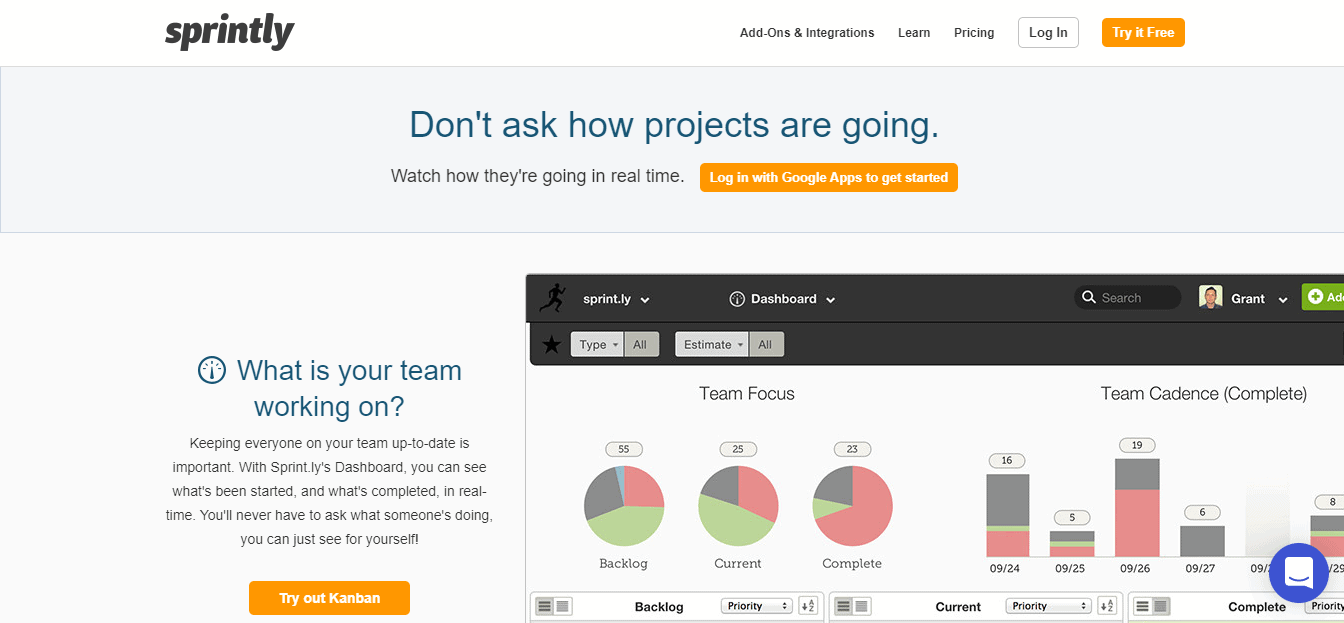Select the right row-view toggle in Backlog header
Image resolution: width=1344 pixels, height=623 pixels.
563,606
